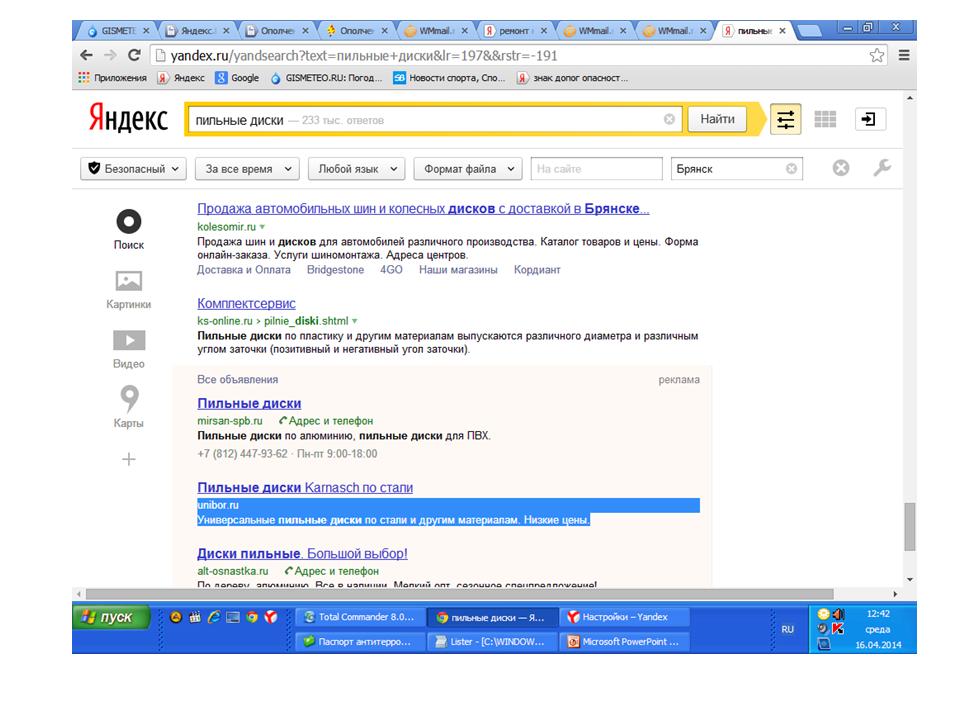Screen dimensions: 960x720
Task: Switch to Total Commander taskbar item
Action: [360, 617]
